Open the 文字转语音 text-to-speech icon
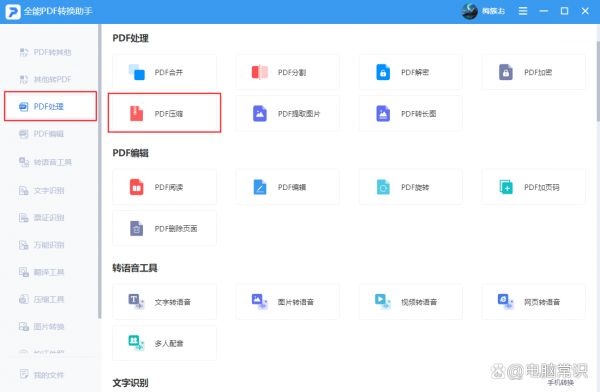Image resolution: width=600 pixels, height=392 pixels. [137, 301]
